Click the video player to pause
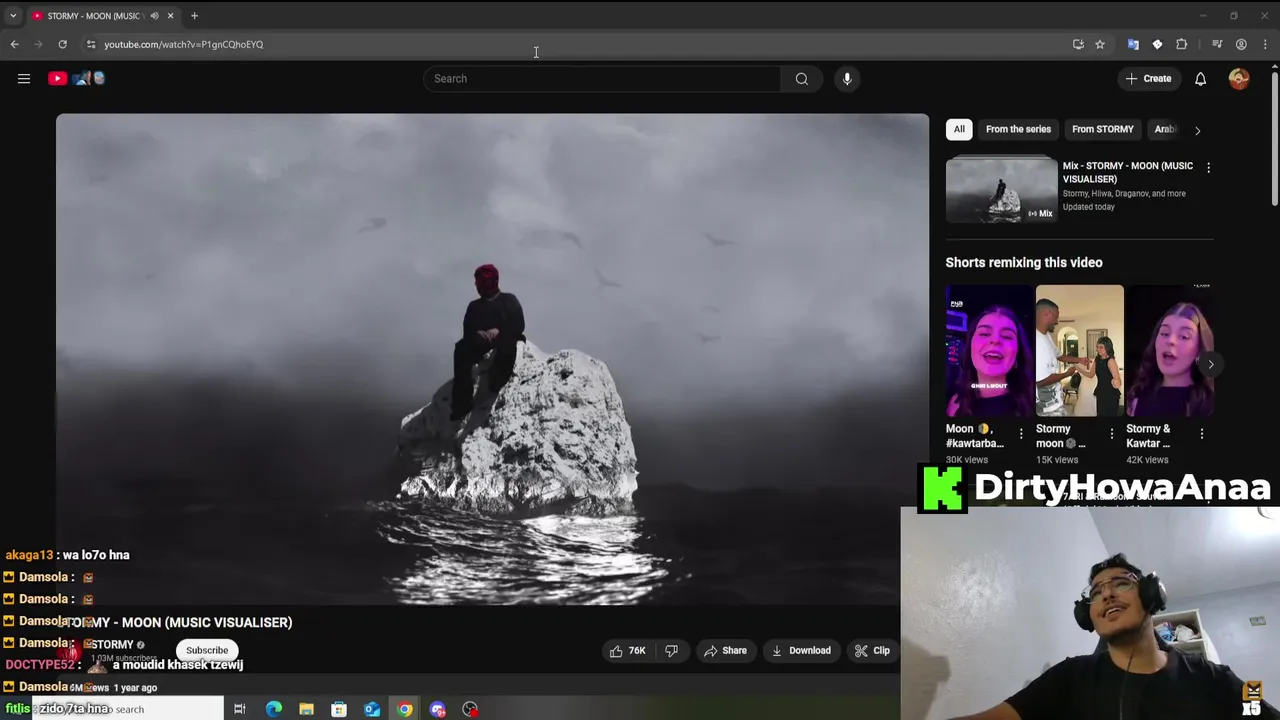Viewport: 1280px width, 720px height. click(x=492, y=359)
